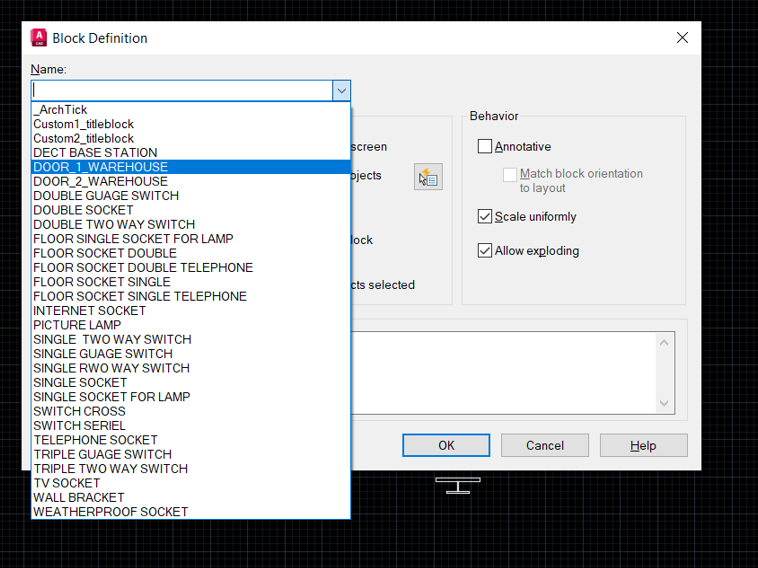Click into the Name text field
The image size is (758, 568).
coord(182,90)
